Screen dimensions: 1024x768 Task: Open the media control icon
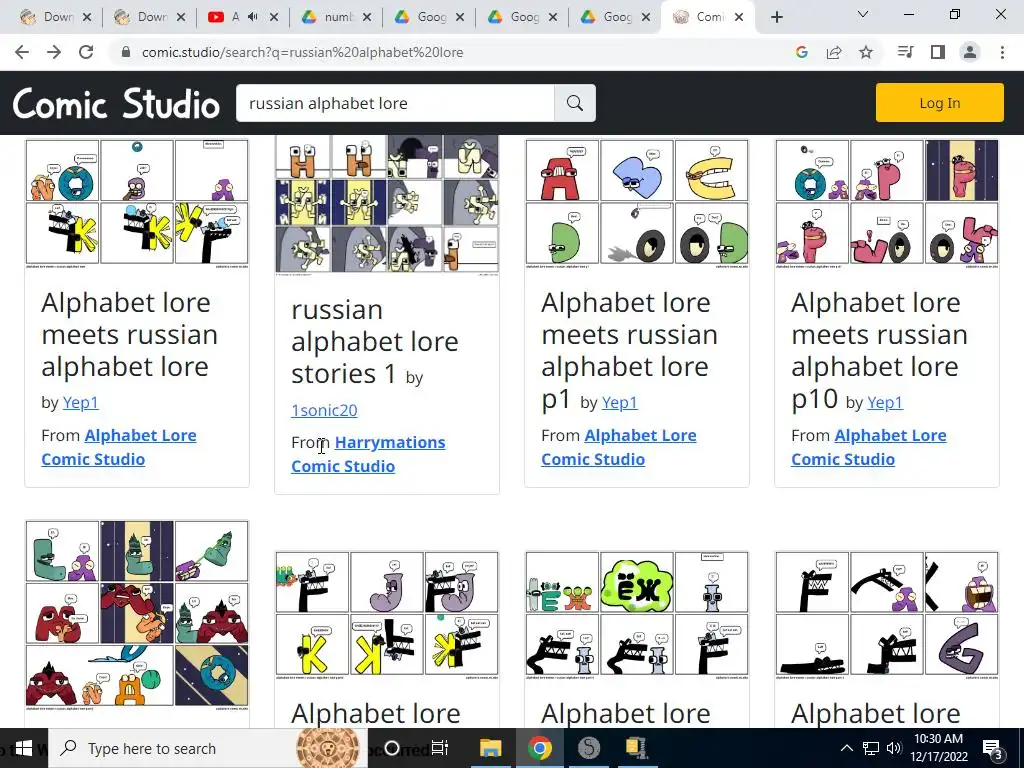pyautogui.click(x=905, y=52)
